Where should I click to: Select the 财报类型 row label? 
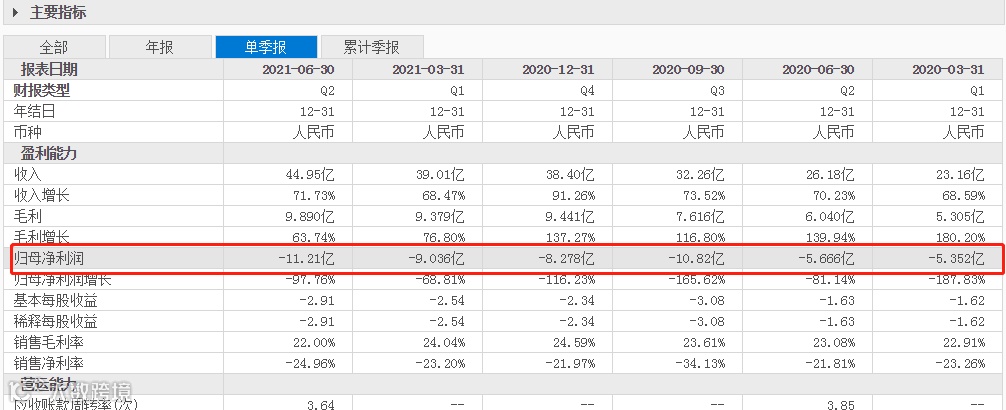click(42, 90)
